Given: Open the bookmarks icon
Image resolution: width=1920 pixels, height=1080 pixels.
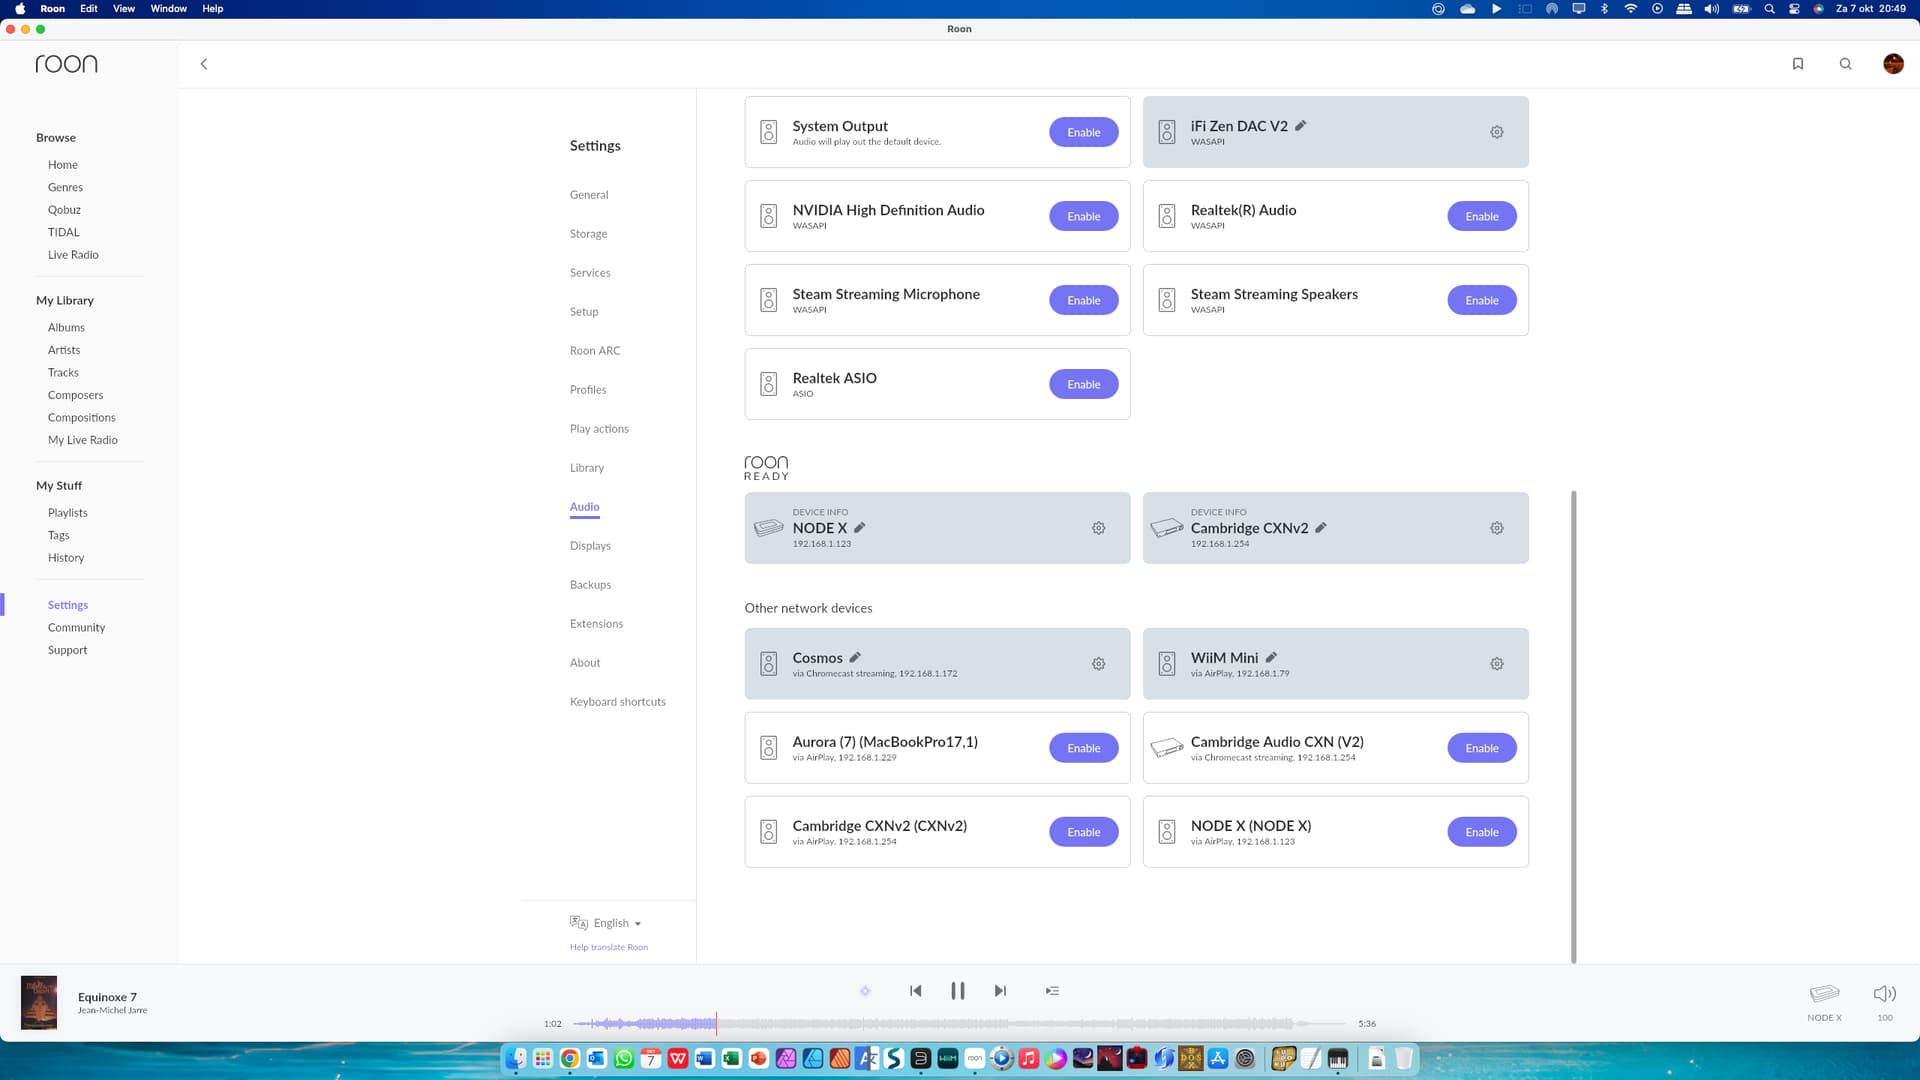Looking at the screenshot, I should coord(1797,64).
